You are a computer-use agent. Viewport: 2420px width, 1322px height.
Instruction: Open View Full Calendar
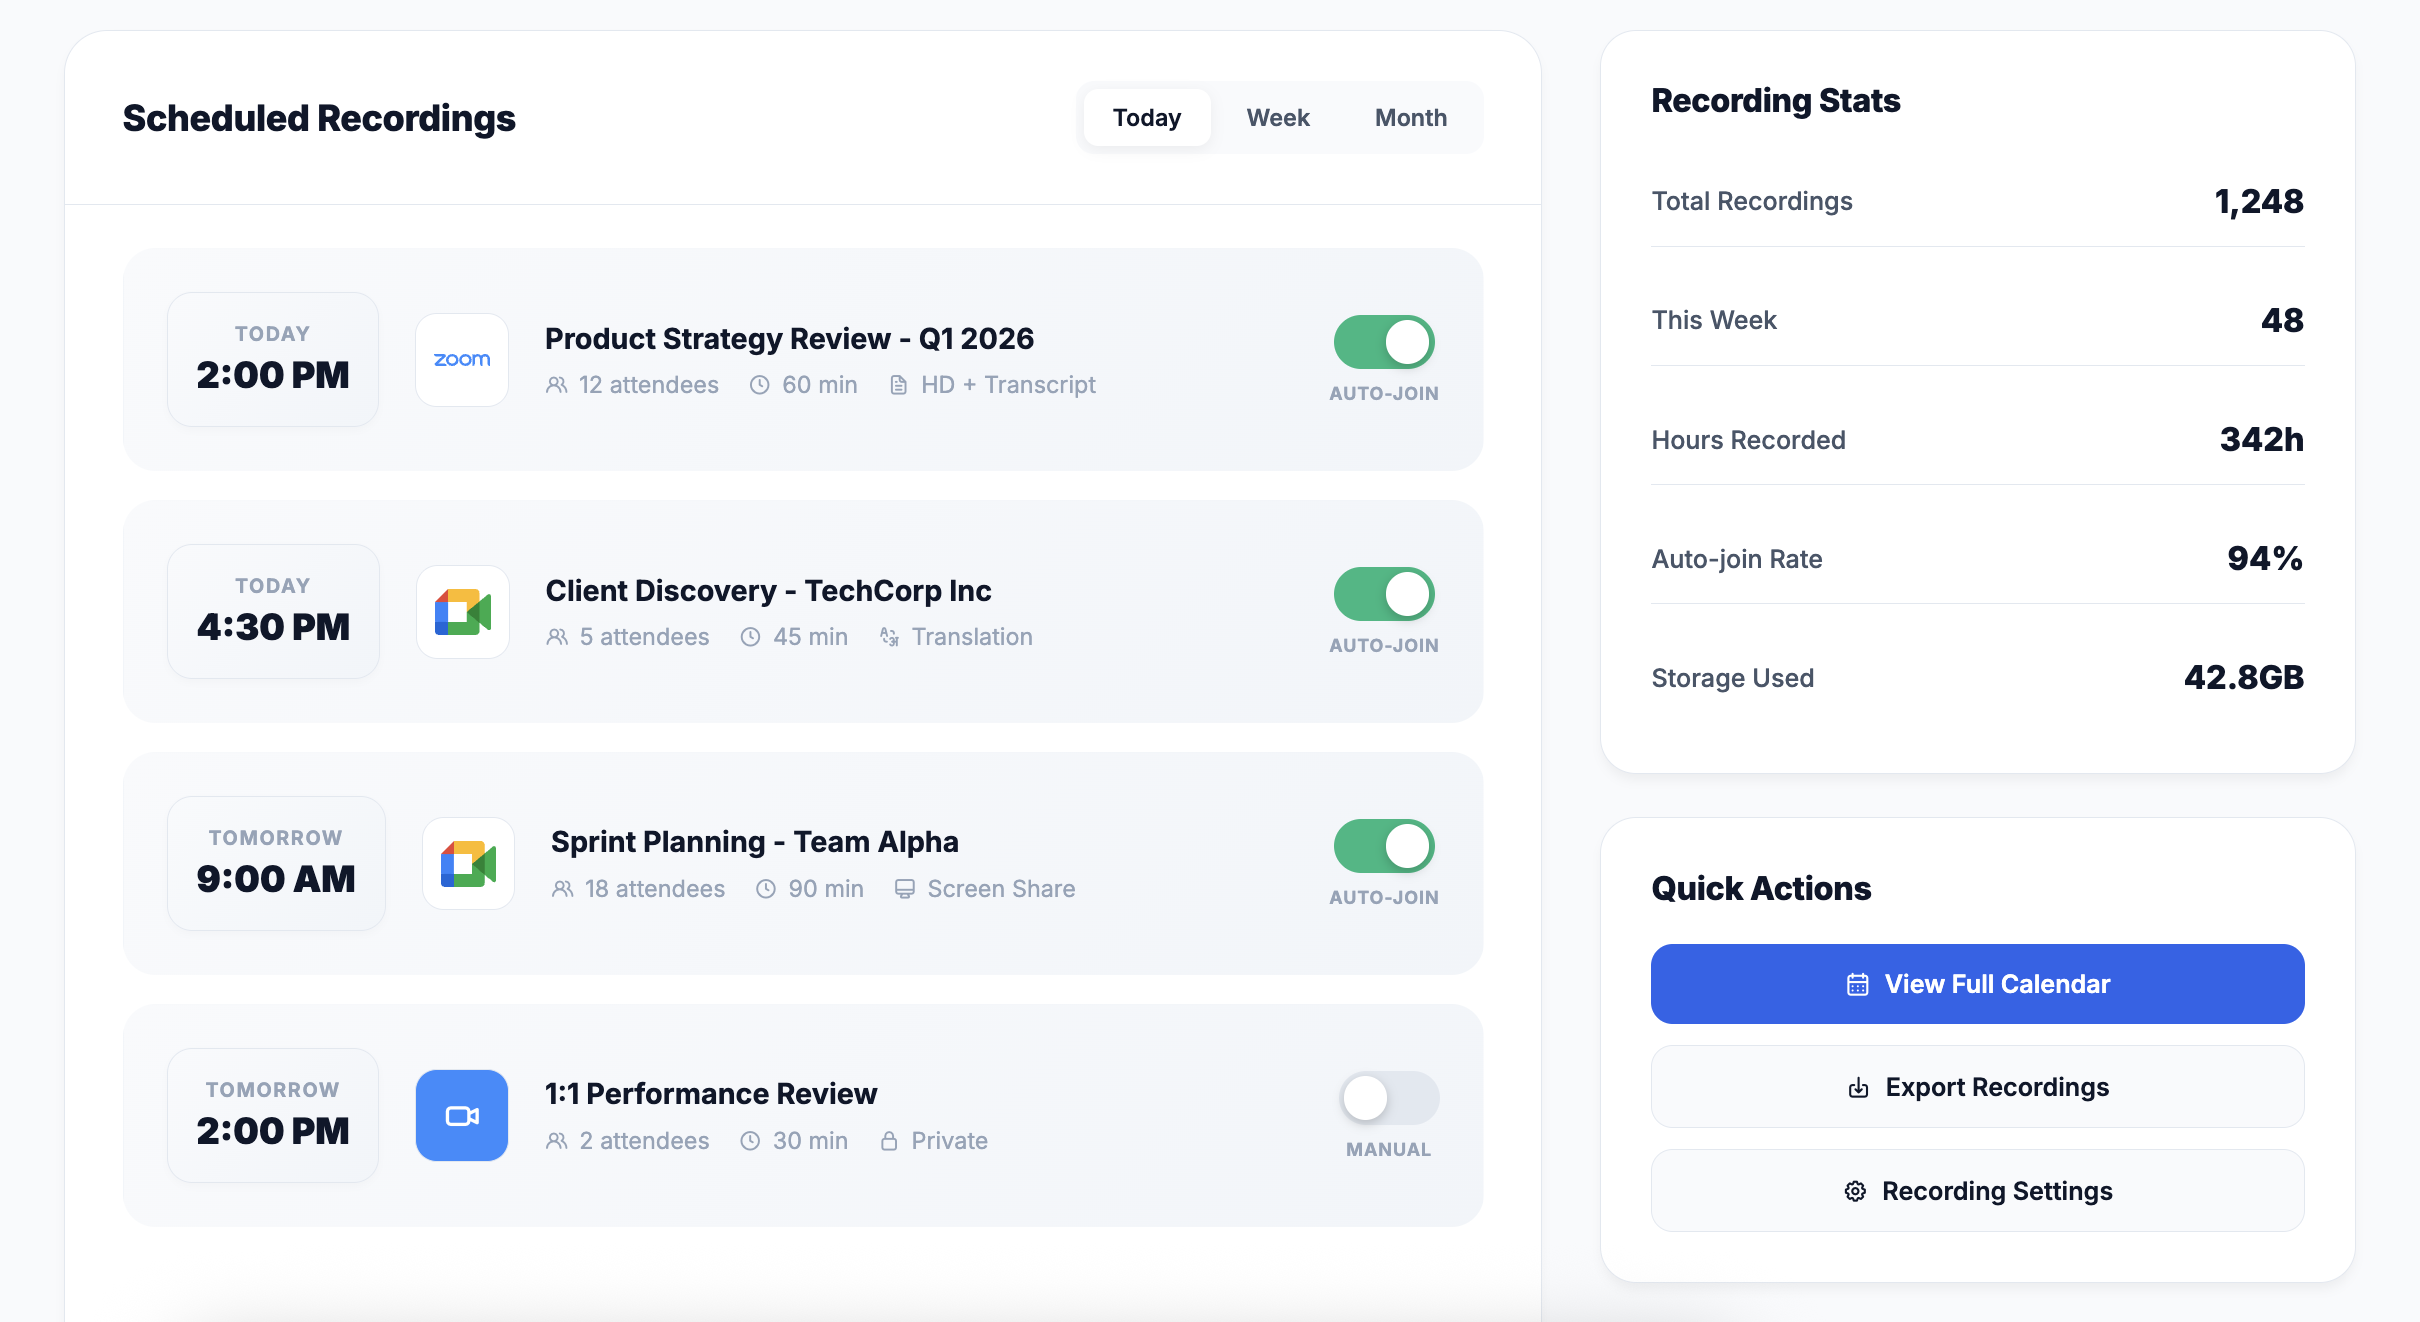click(1977, 984)
